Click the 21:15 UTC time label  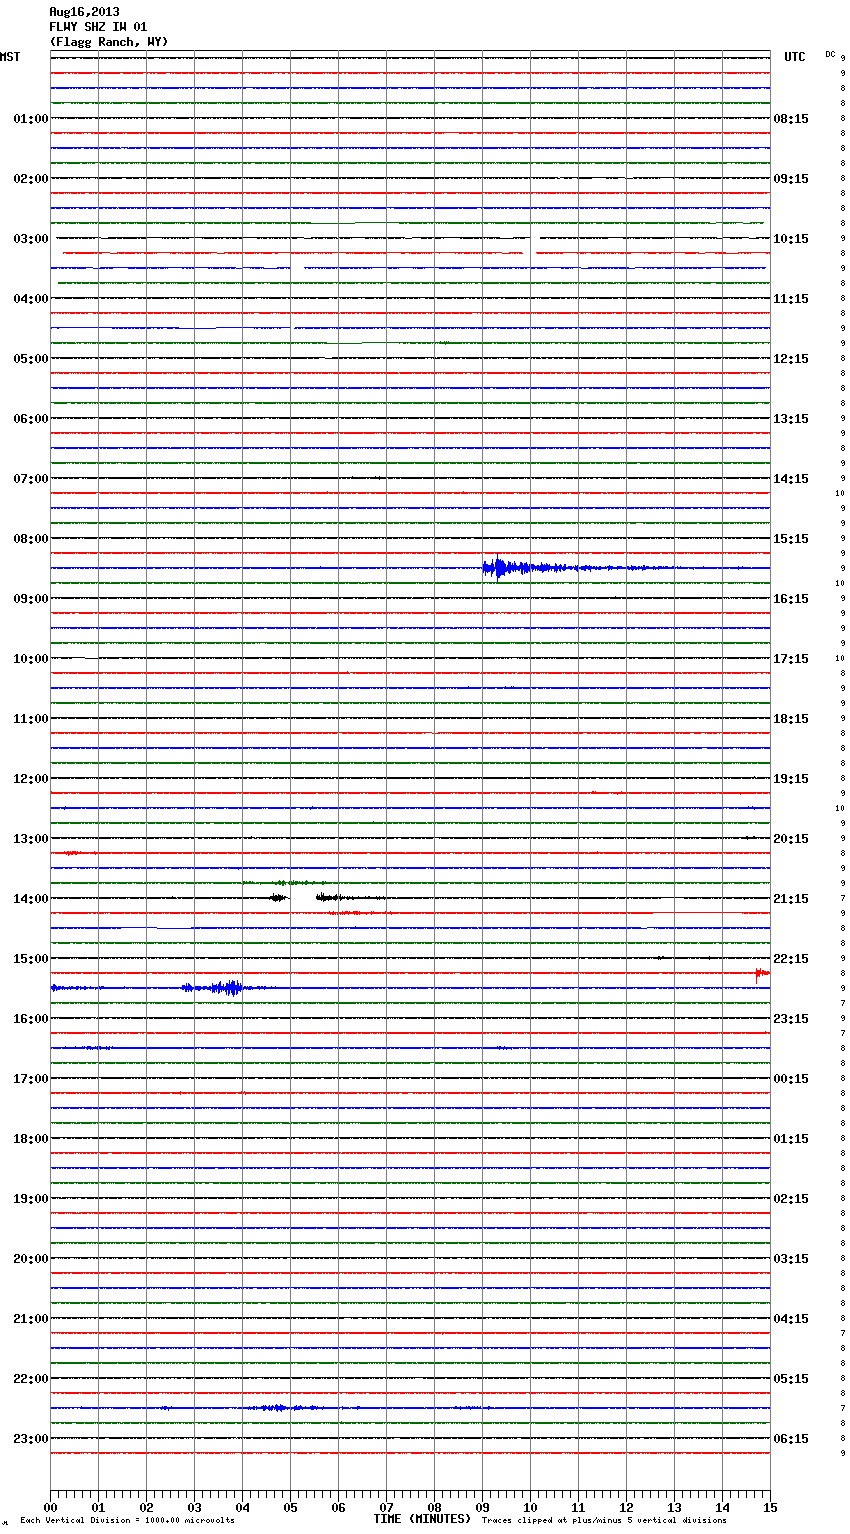coord(791,899)
